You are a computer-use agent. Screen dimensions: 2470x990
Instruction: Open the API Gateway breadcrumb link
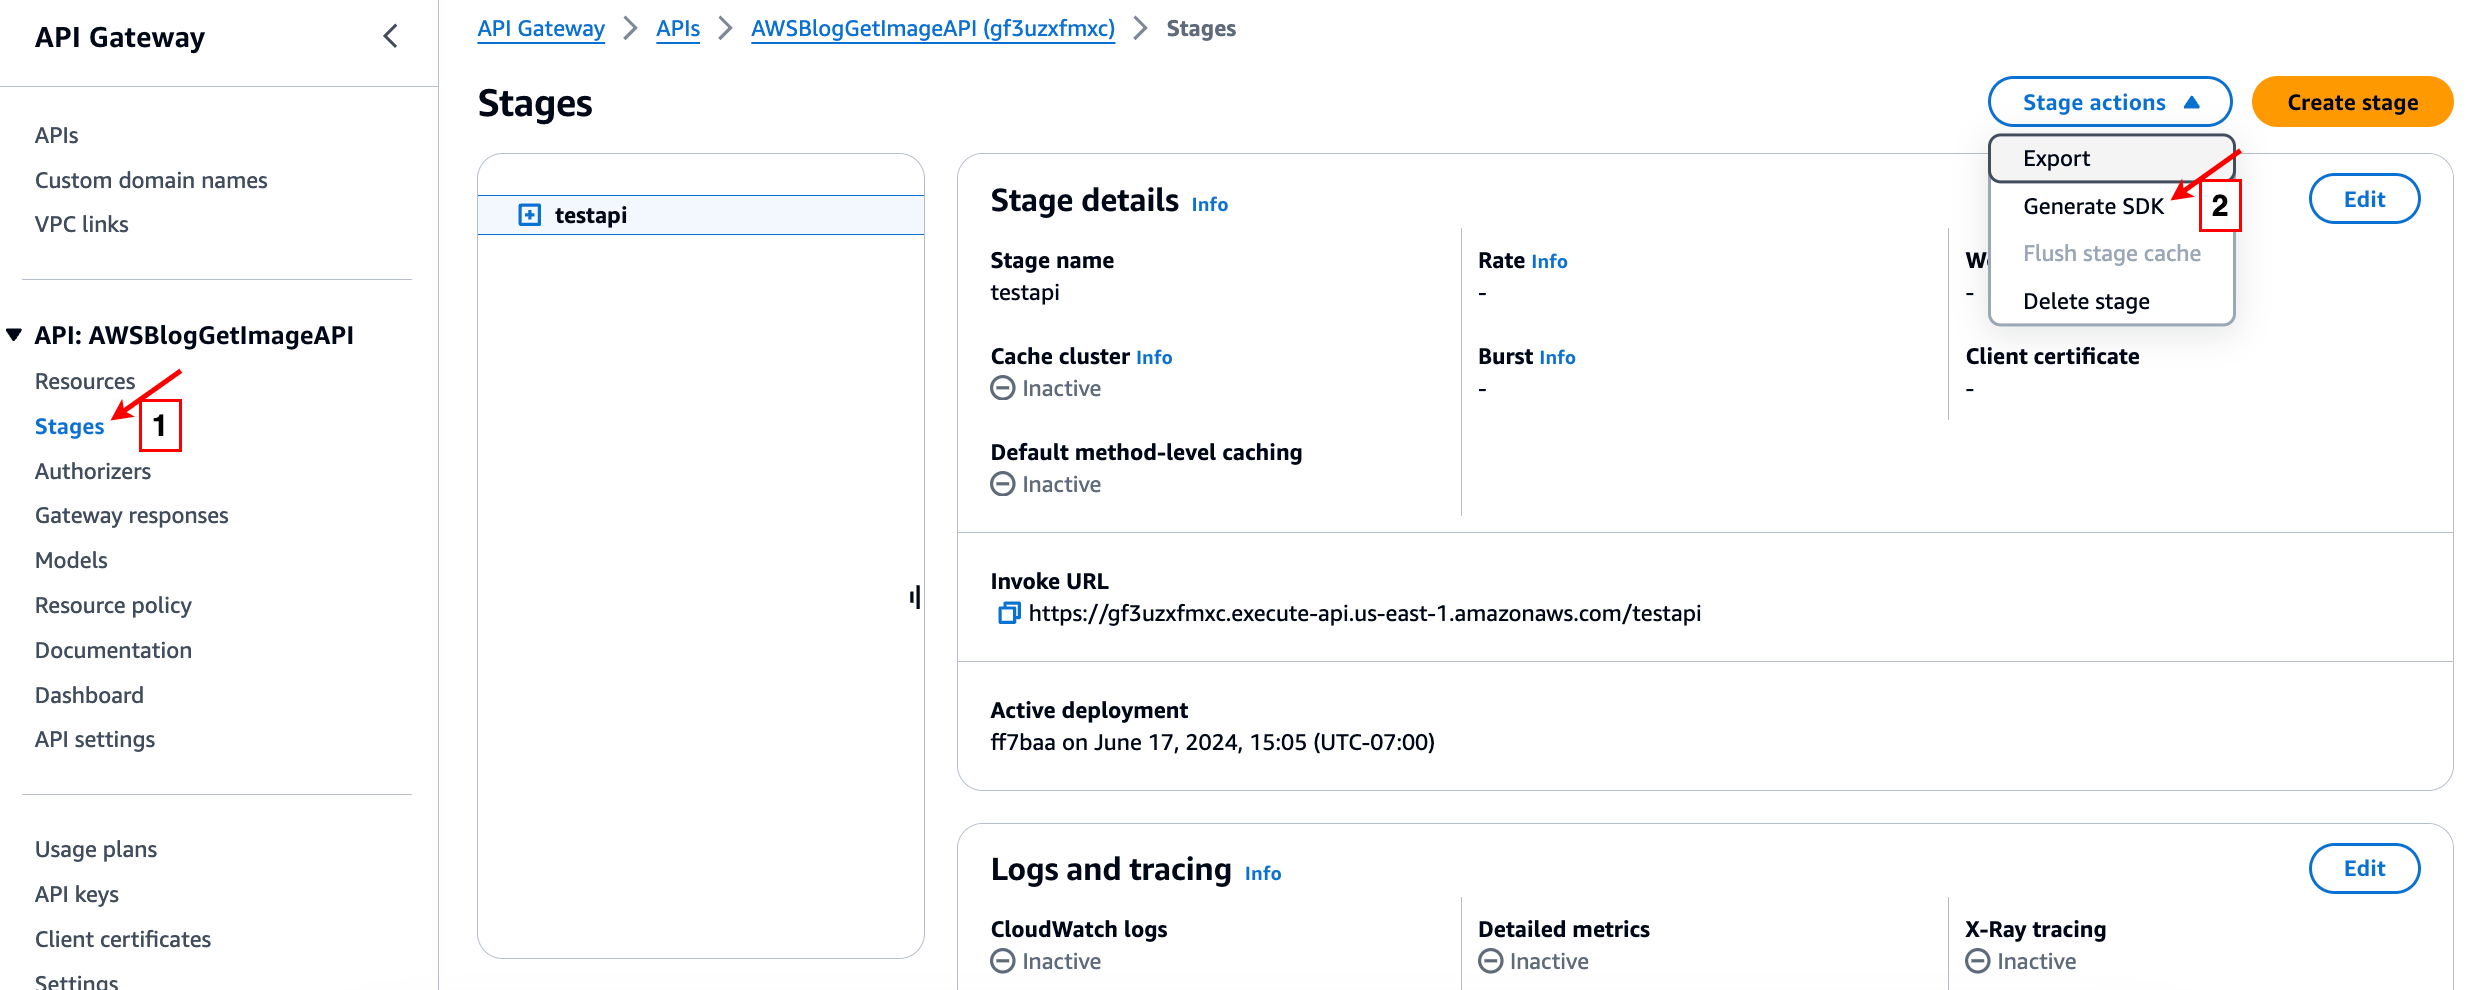click(541, 29)
